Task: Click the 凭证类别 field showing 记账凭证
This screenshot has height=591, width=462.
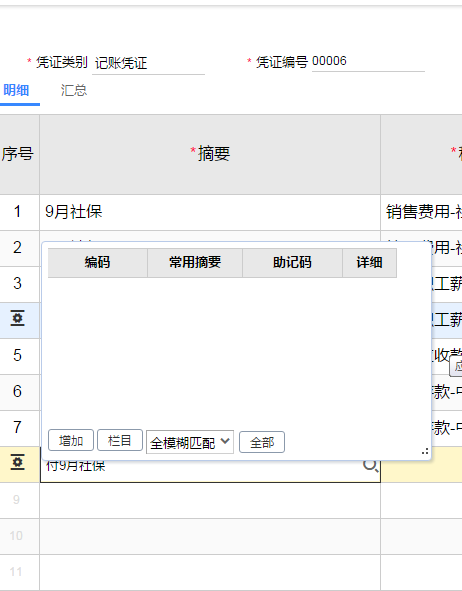Action: coord(148,63)
